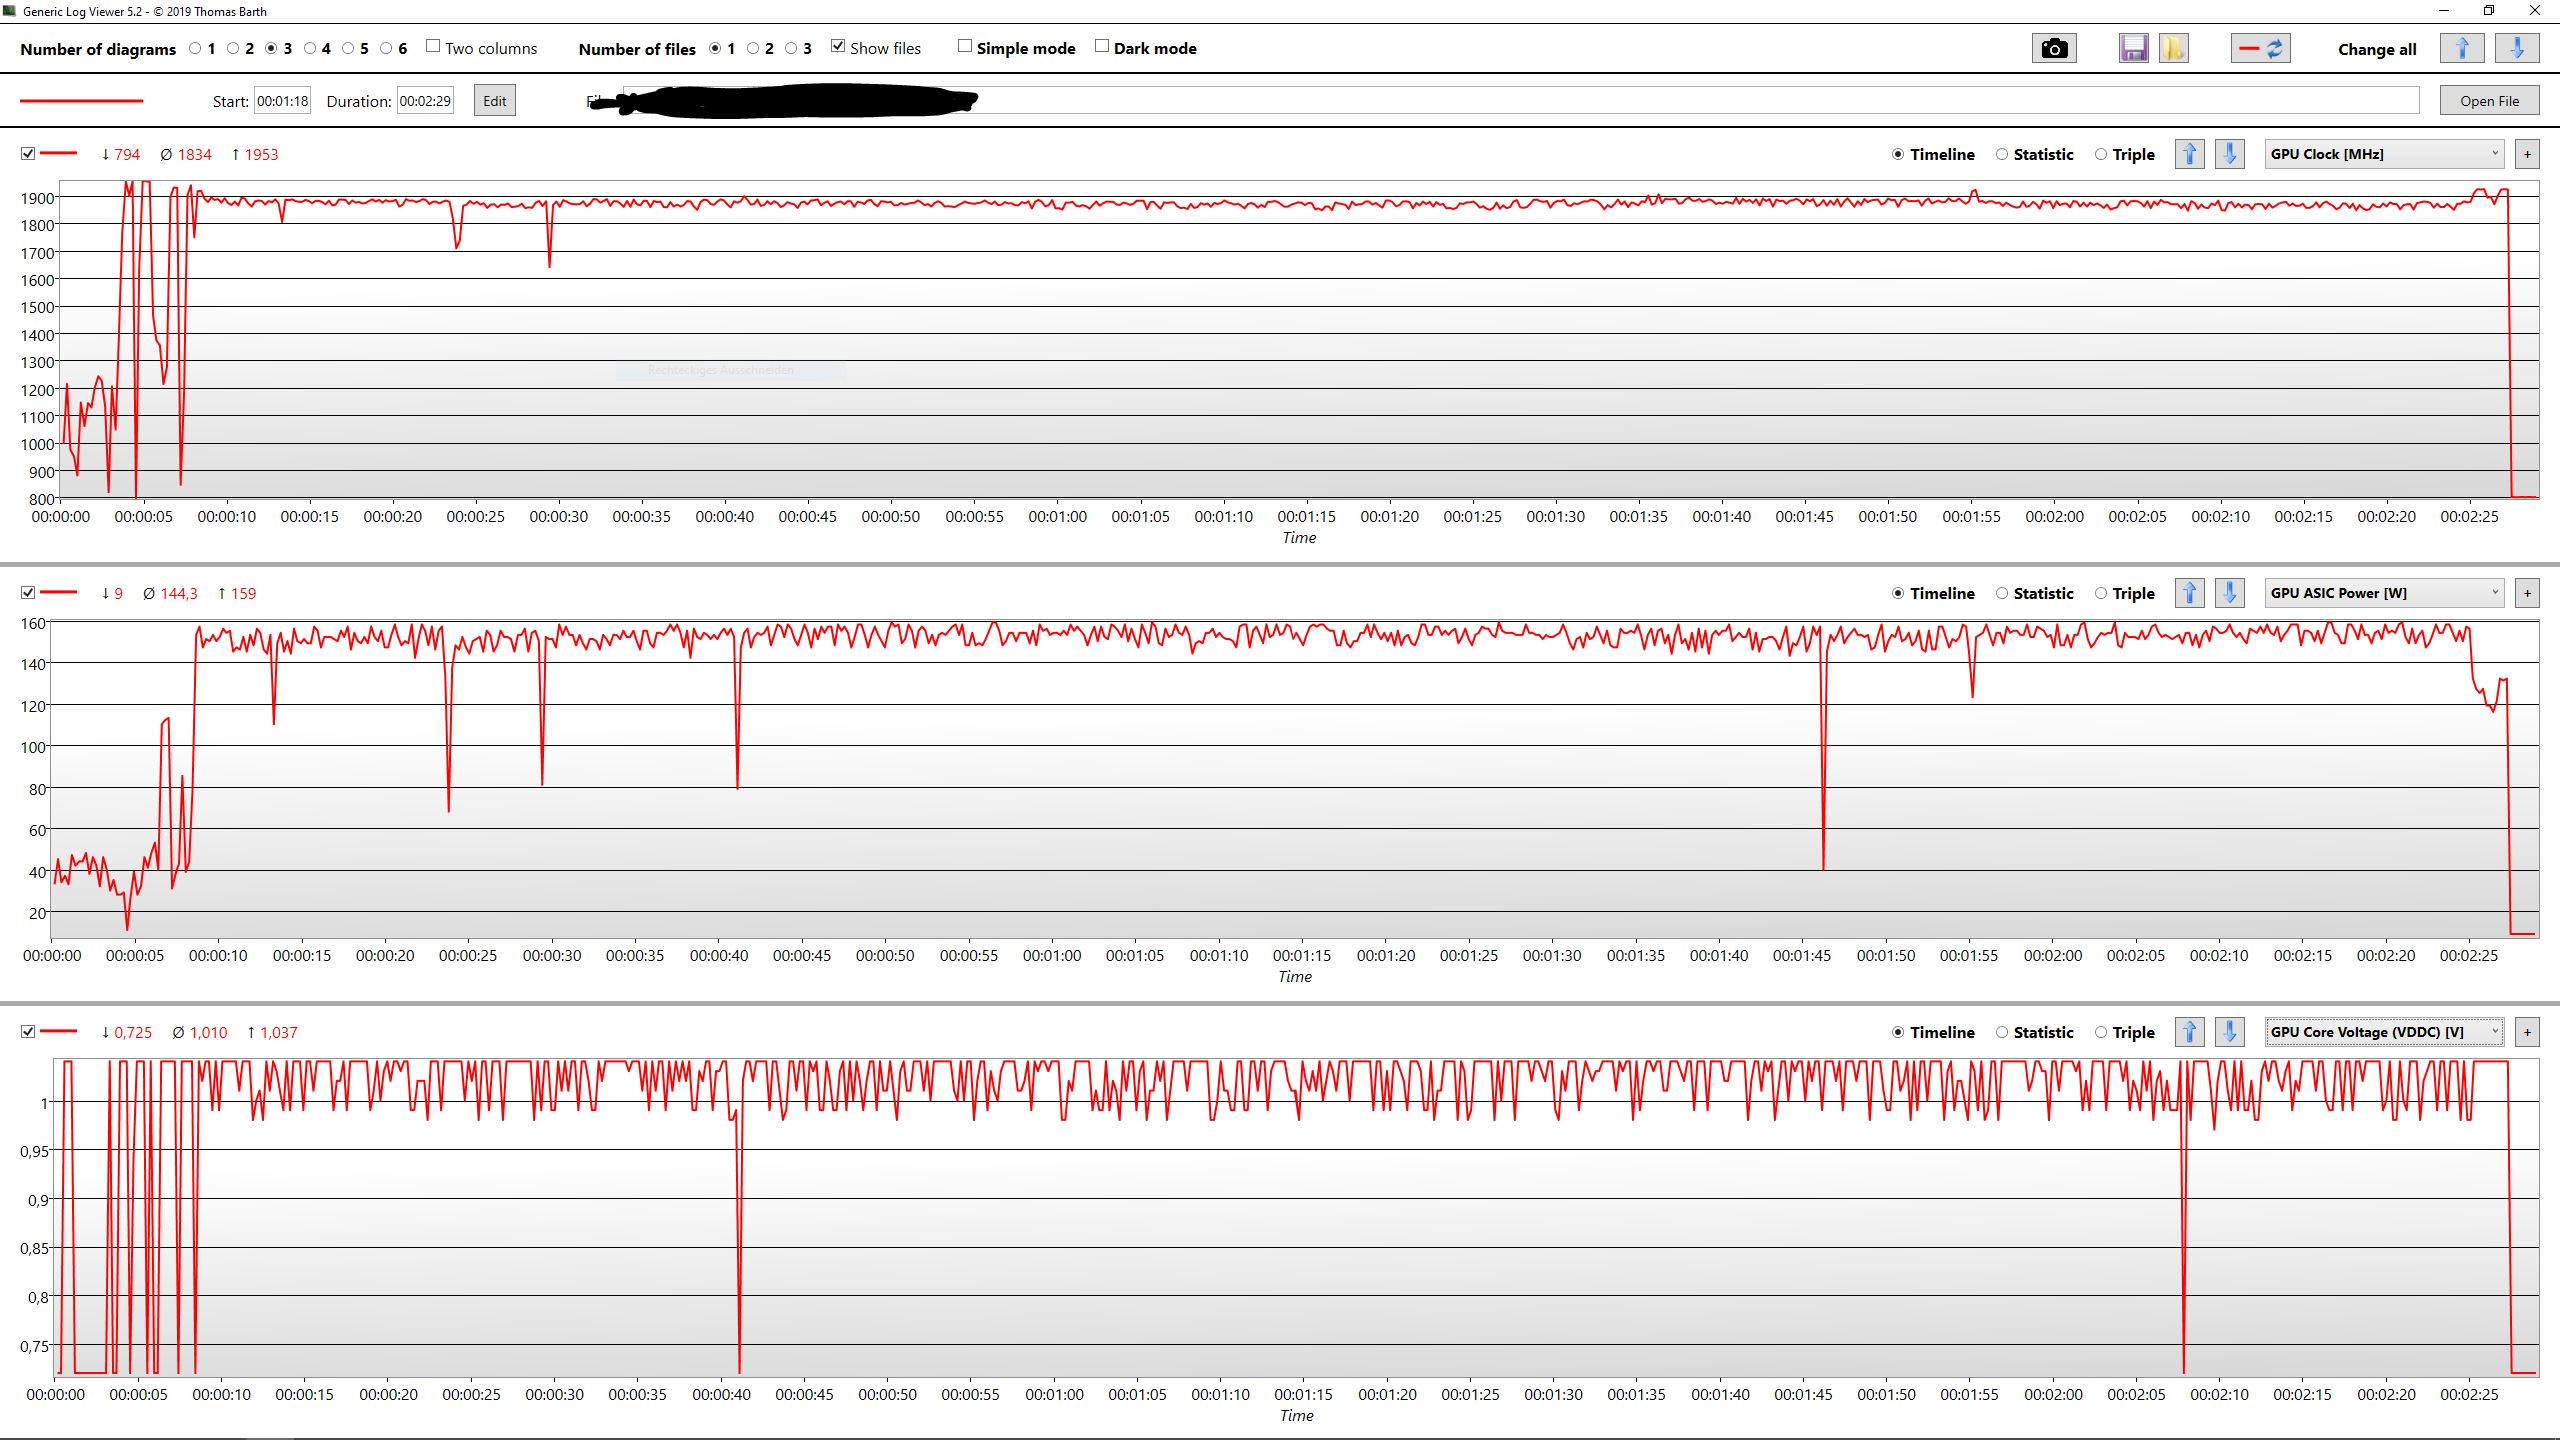Click the red line refresh color icon
The image size is (2560, 1440).
(x=2260, y=48)
